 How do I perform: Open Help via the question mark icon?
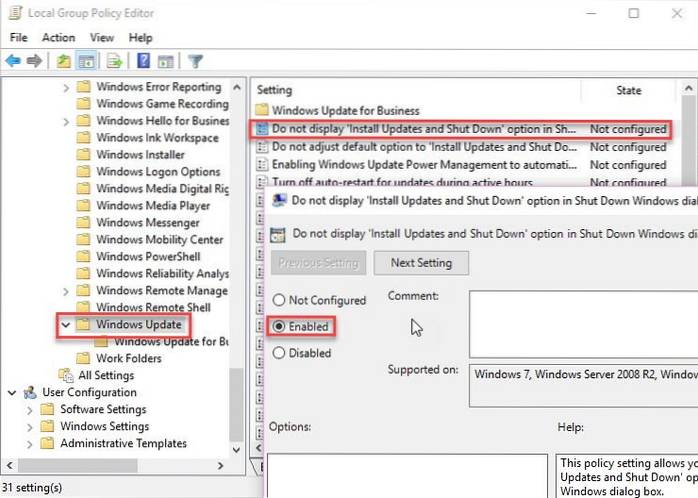tap(143, 61)
